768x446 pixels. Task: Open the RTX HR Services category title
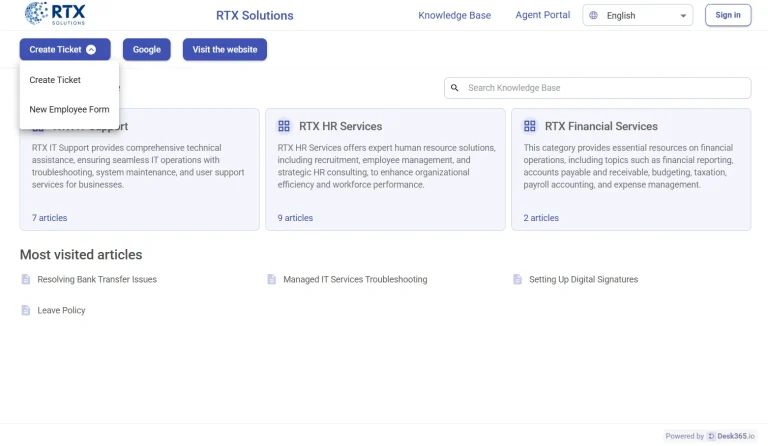[340, 126]
